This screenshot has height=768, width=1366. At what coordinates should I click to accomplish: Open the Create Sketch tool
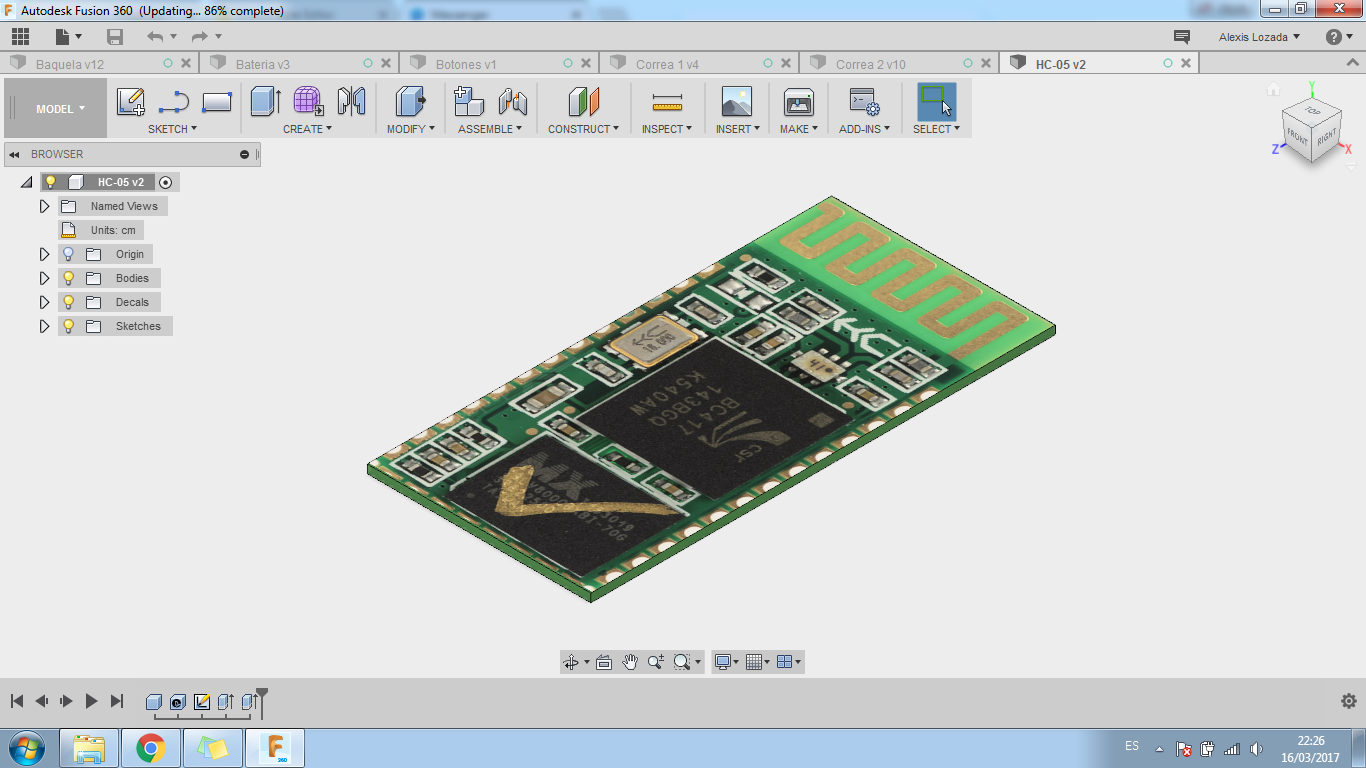(x=129, y=100)
